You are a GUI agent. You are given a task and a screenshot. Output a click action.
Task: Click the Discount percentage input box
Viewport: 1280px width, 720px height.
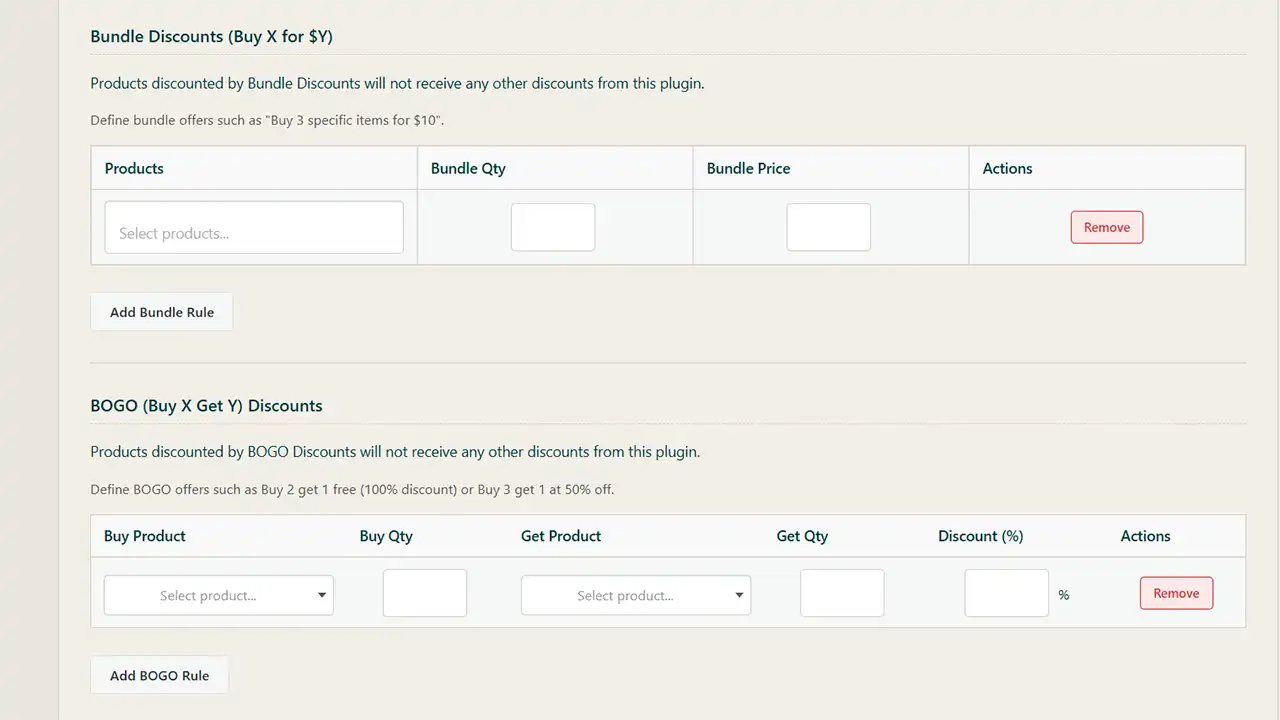[1006, 594]
